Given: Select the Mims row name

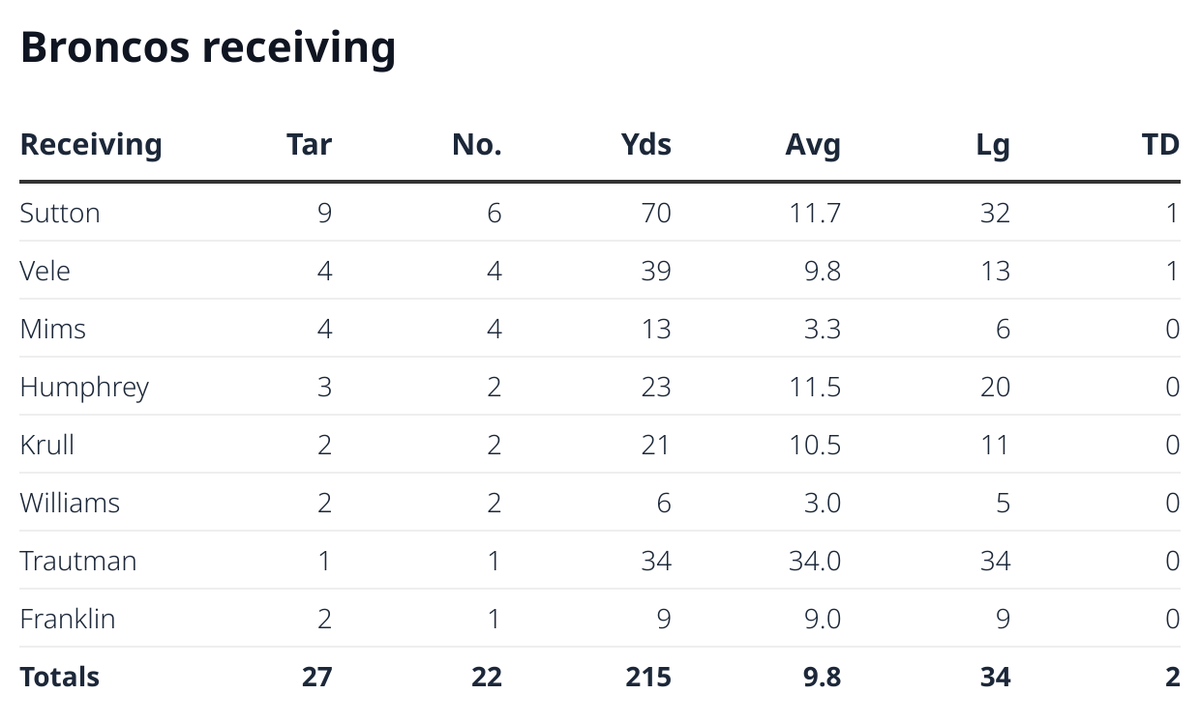Looking at the screenshot, I should 53,329.
